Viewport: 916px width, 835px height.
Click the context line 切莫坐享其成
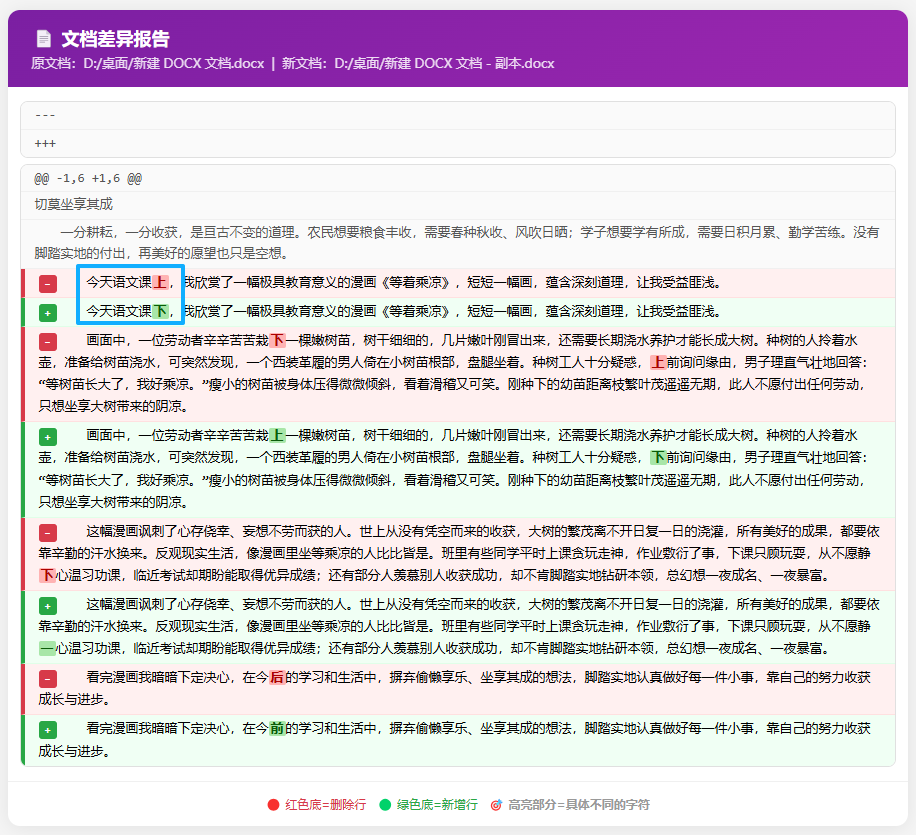click(458, 205)
